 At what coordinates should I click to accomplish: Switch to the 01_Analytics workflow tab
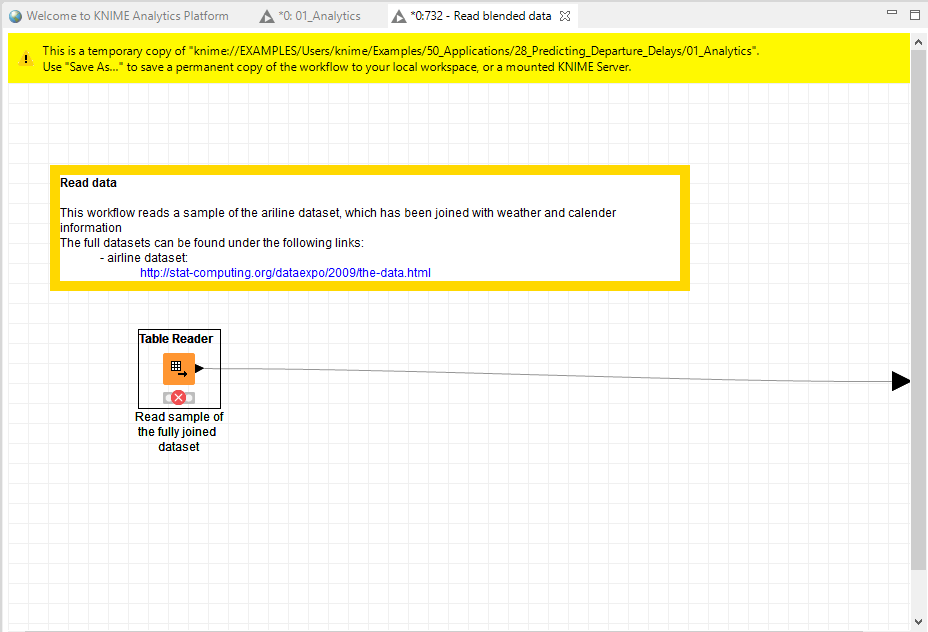[x=310, y=16]
